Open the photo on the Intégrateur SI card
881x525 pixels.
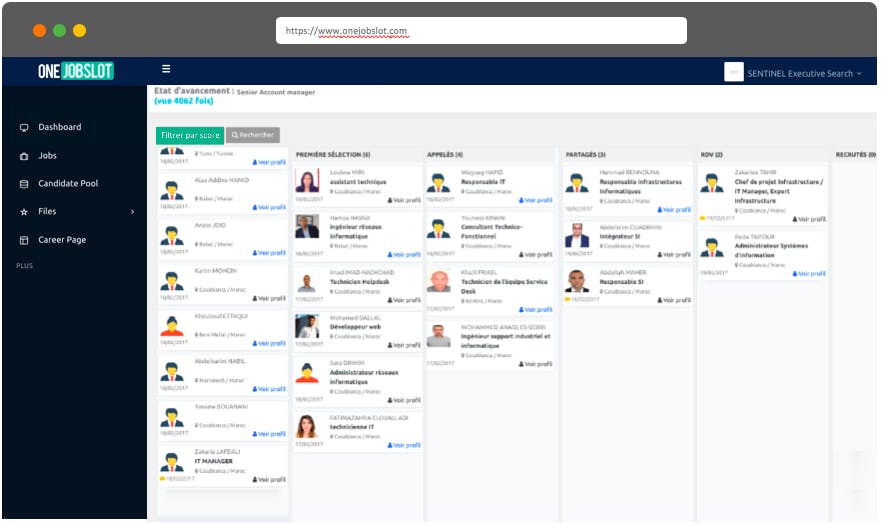(576, 236)
